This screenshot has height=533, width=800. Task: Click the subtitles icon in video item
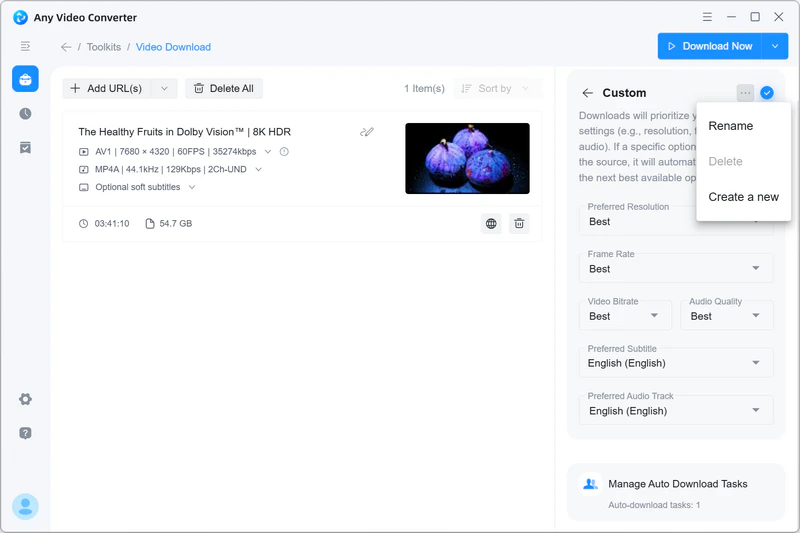coord(84,187)
